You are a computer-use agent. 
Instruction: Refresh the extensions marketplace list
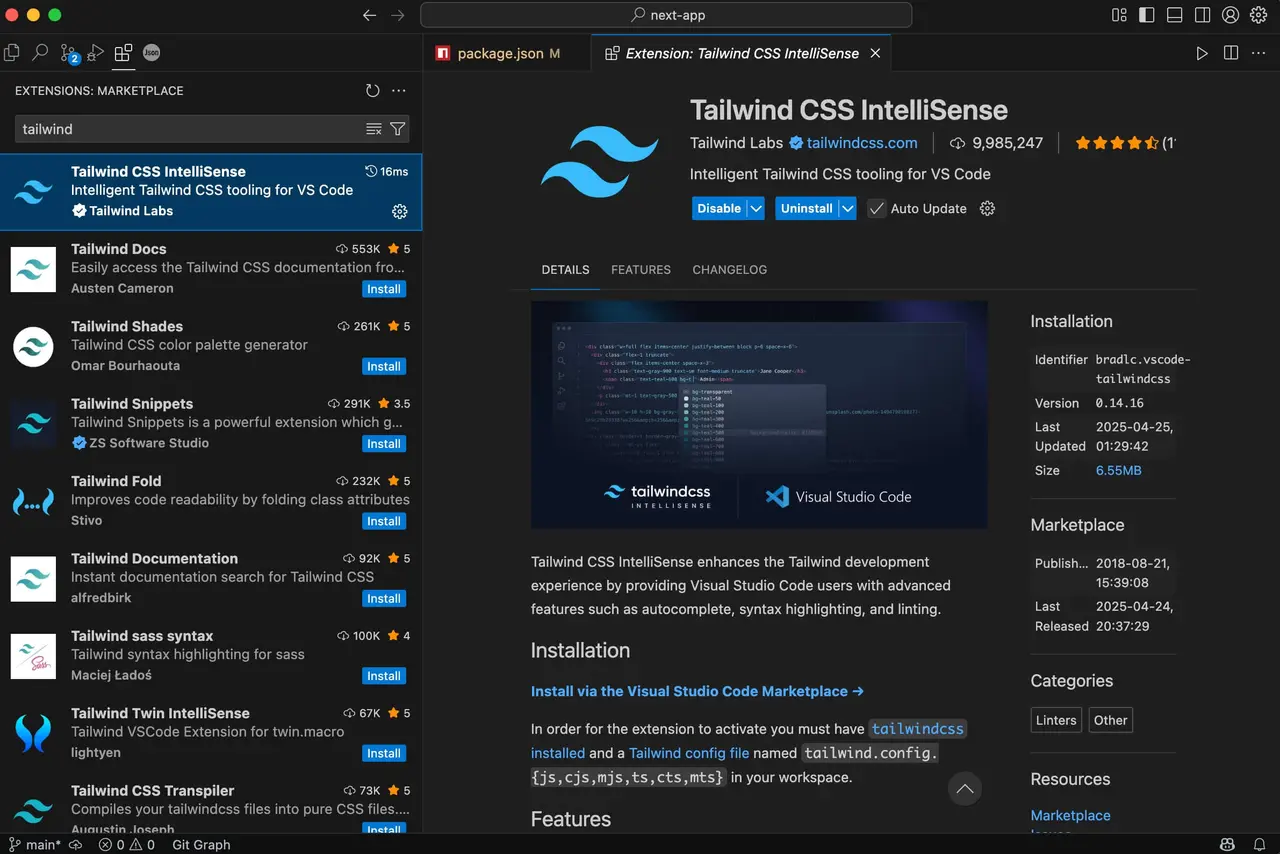click(x=373, y=91)
